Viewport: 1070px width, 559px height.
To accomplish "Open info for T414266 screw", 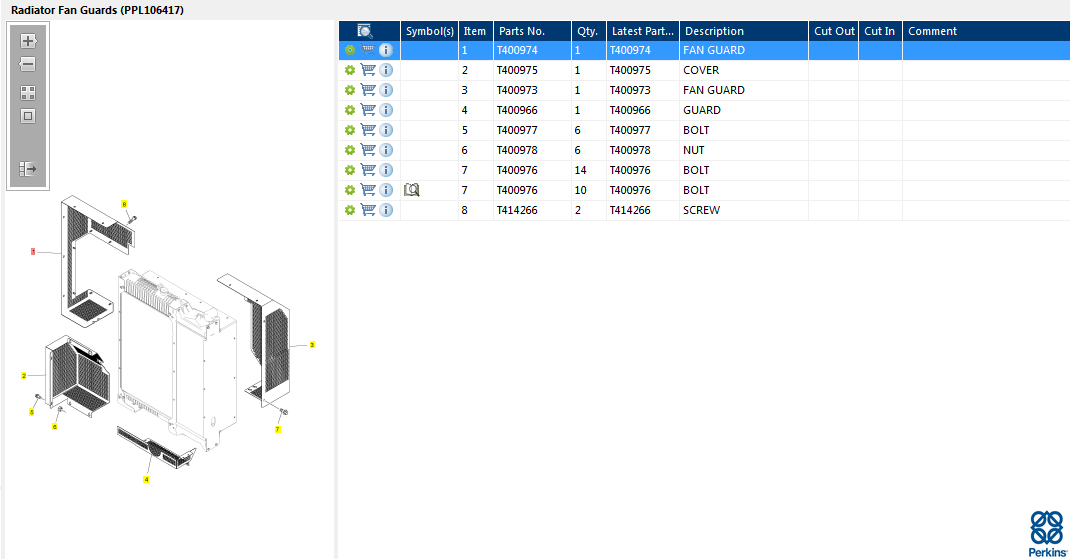I will [x=386, y=210].
